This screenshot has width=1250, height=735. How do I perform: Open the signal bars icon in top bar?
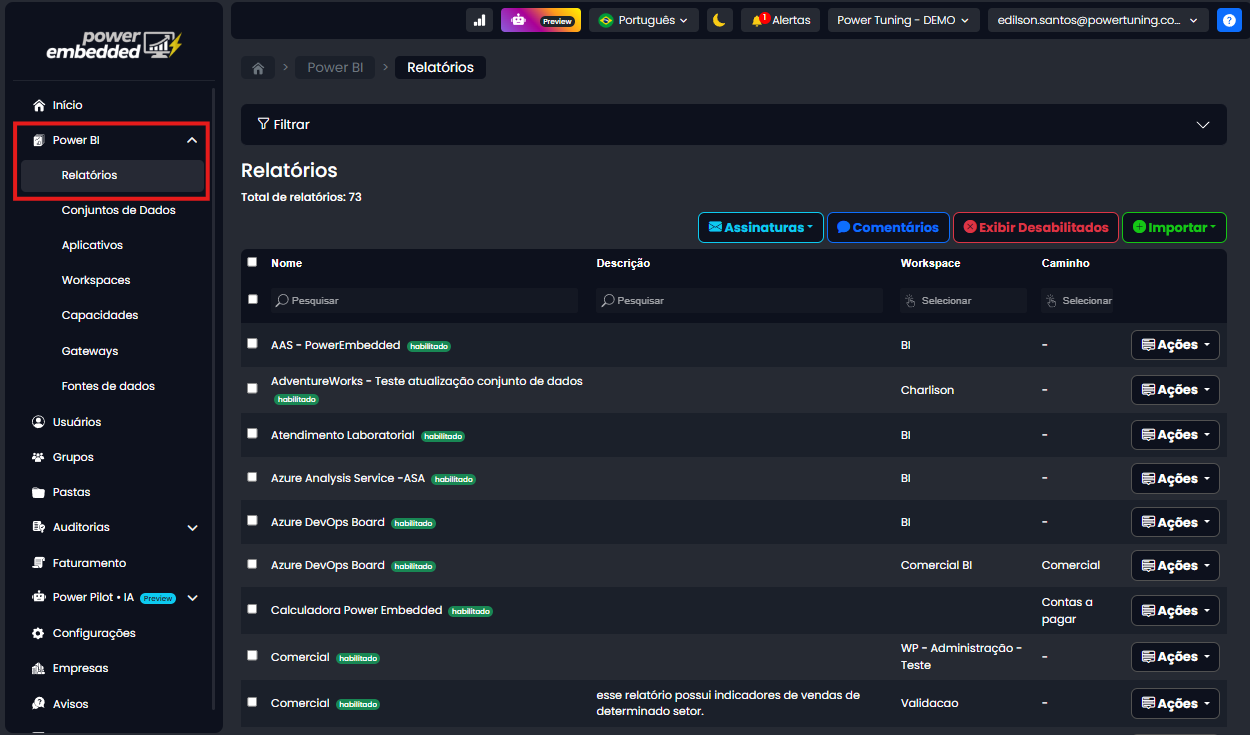tap(479, 20)
